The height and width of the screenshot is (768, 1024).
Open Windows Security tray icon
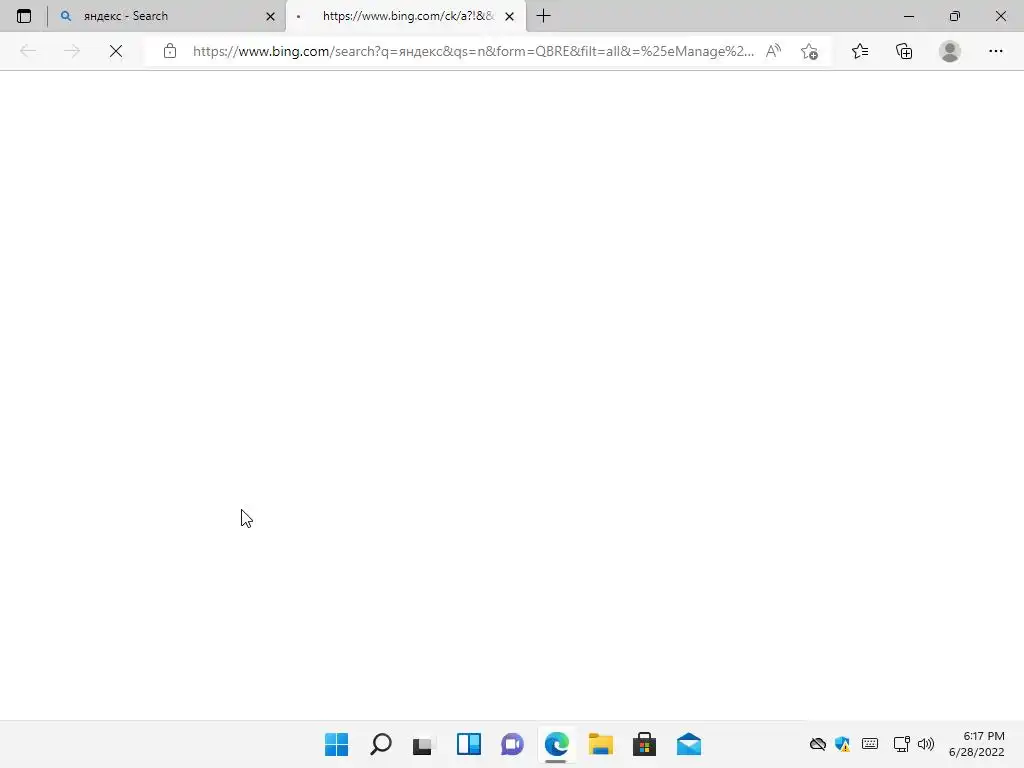(842, 744)
